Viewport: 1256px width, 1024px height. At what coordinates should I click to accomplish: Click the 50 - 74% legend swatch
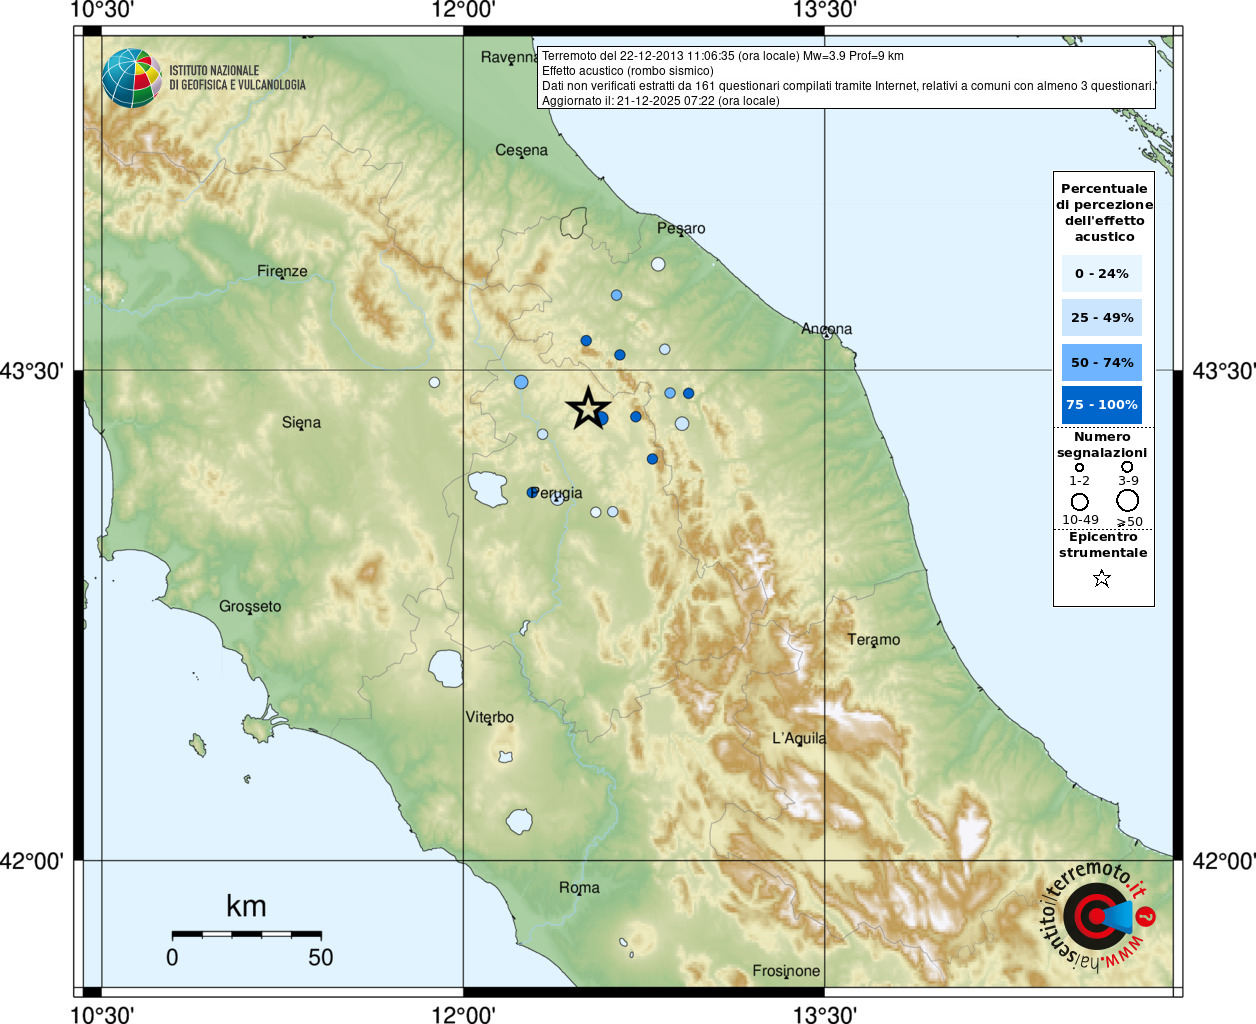1102,362
